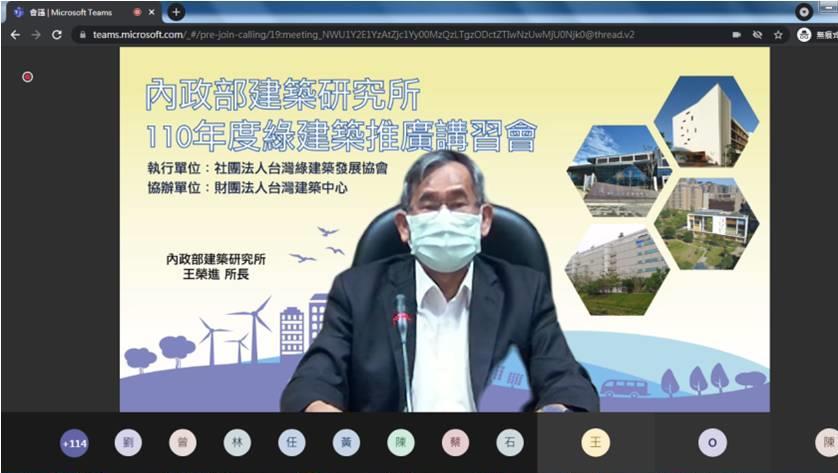The image size is (838, 473).
Task: Select participant avatar 蔡
Action: pyautogui.click(x=455, y=443)
